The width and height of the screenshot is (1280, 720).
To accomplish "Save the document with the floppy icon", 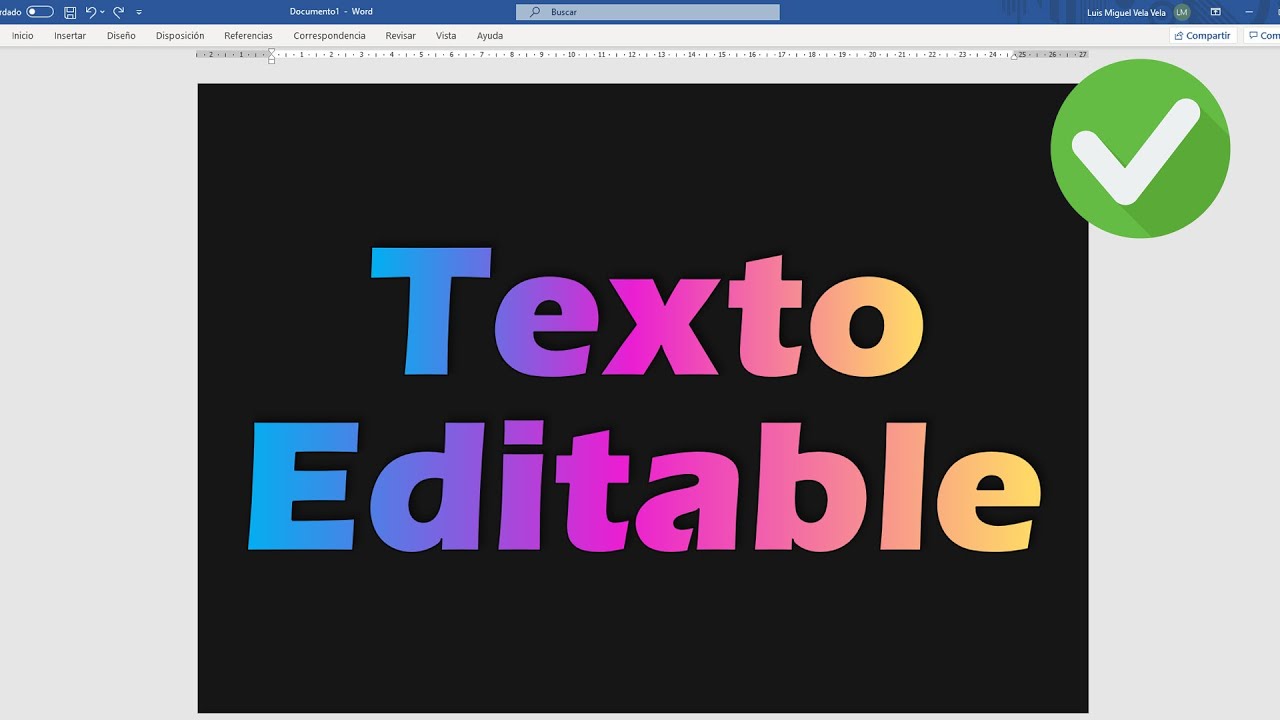I will pyautogui.click(x=70, y=12).
